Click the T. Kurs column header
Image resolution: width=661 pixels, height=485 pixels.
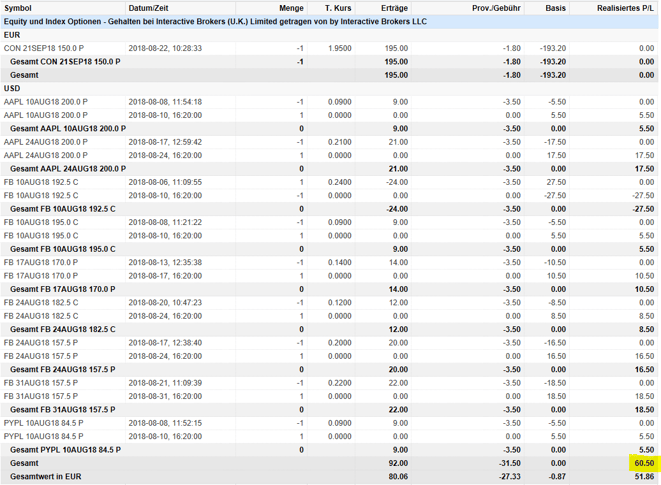(338, 8)
